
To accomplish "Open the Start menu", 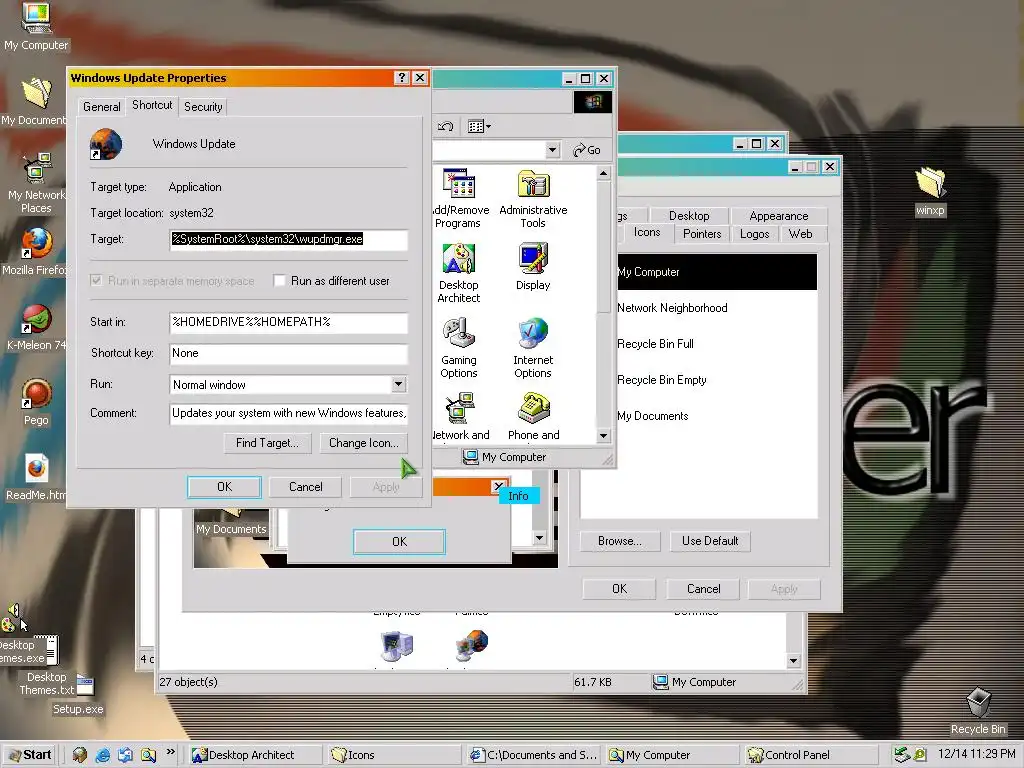I will [x=29, y=755].
